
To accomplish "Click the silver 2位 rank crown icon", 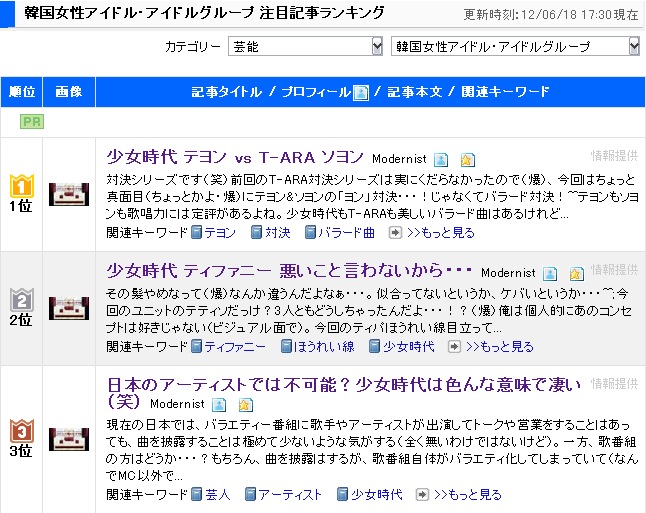I will click(21, 300).
